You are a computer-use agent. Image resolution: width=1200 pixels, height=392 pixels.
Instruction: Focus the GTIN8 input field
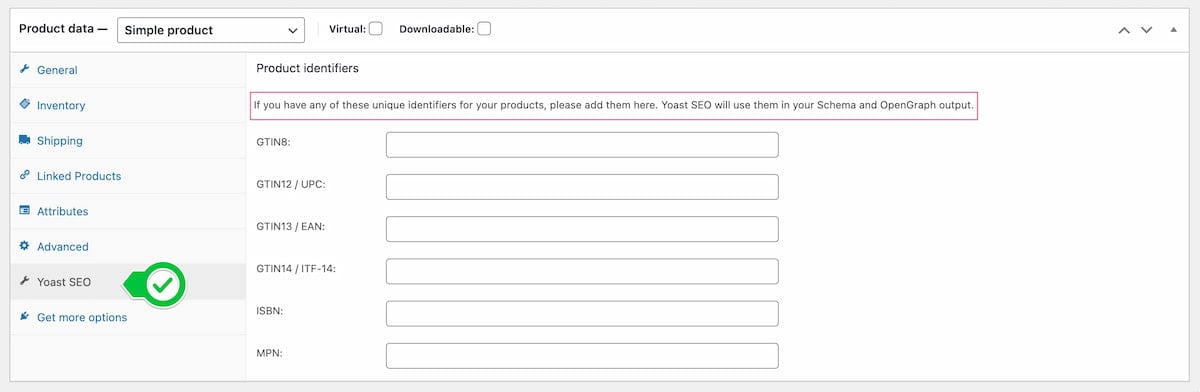(x=582, y=145)
